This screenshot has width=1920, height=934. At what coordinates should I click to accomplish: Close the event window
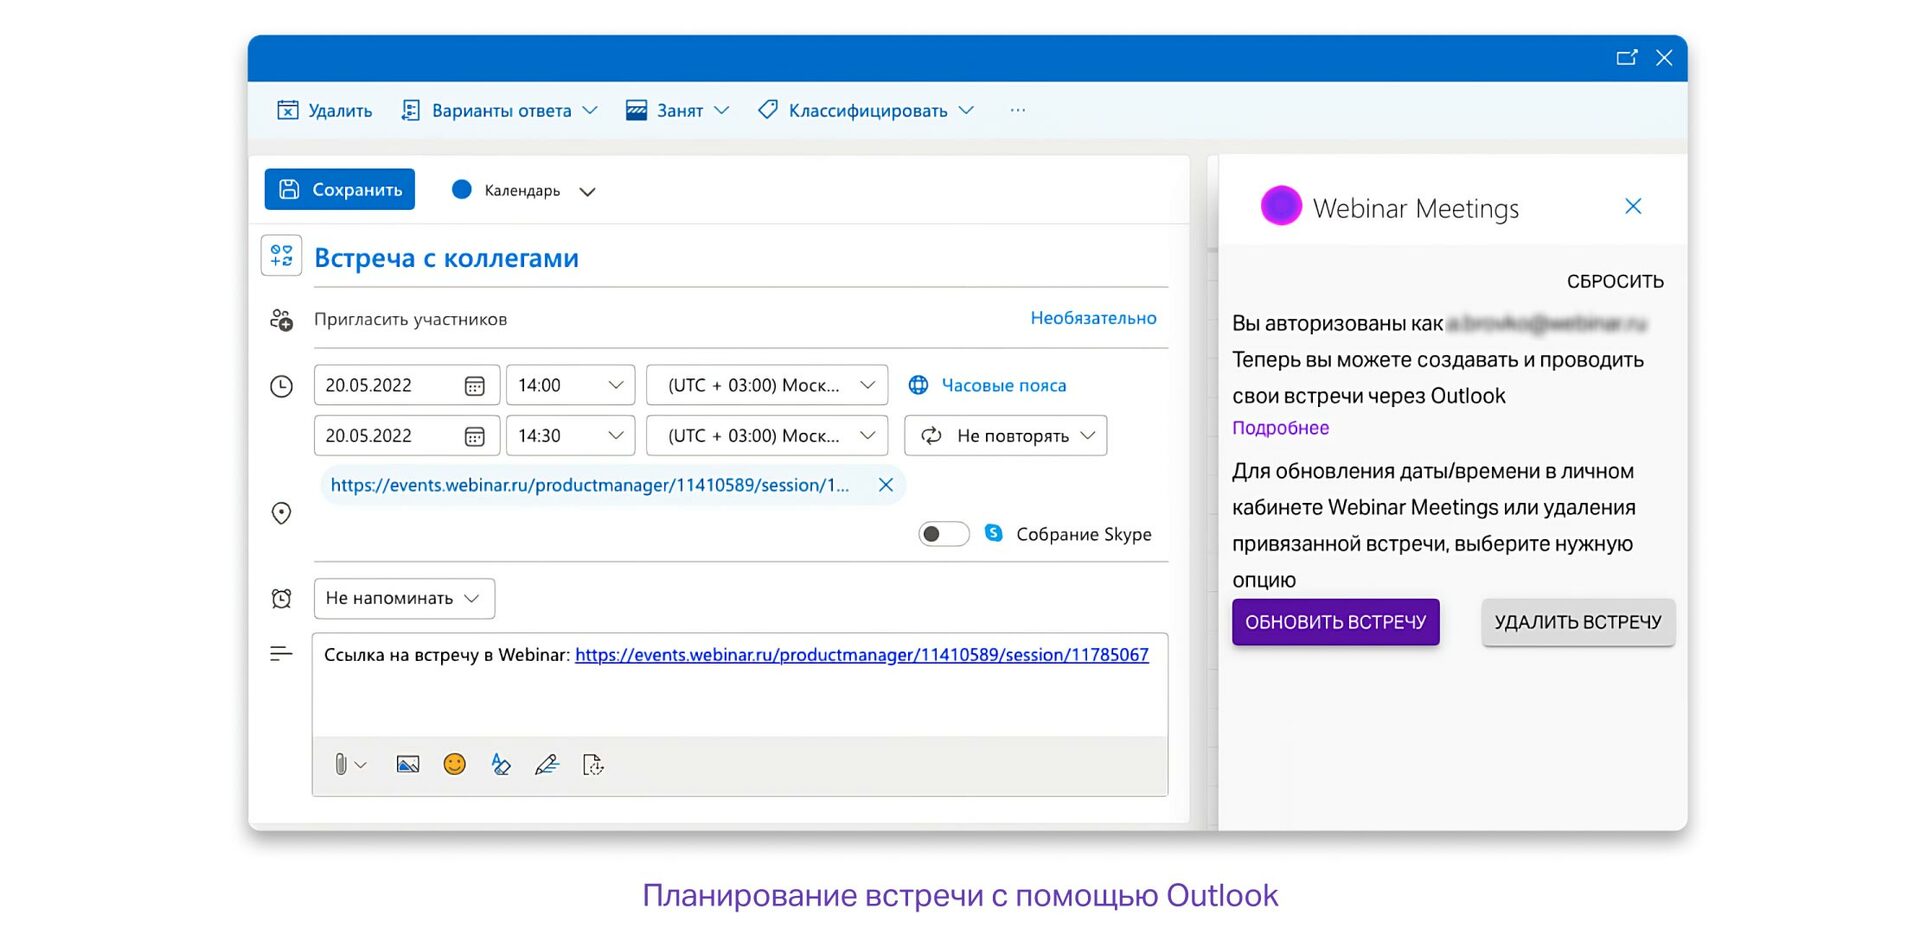click(x=1664, y=58)
